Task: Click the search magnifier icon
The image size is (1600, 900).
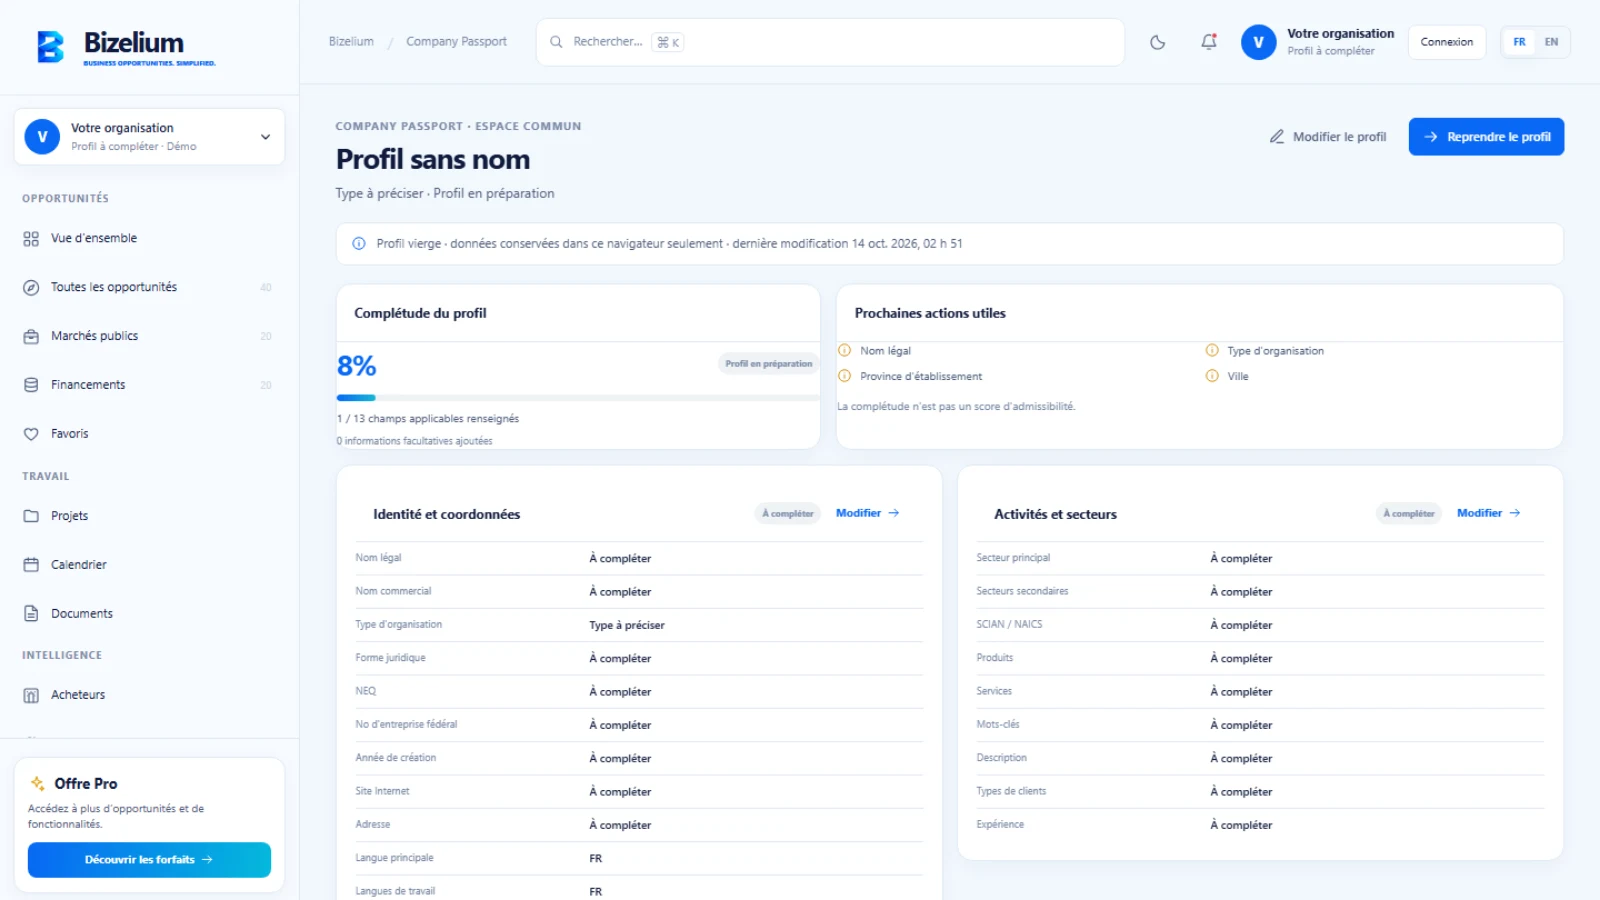Action: click(x=556, y=42)
